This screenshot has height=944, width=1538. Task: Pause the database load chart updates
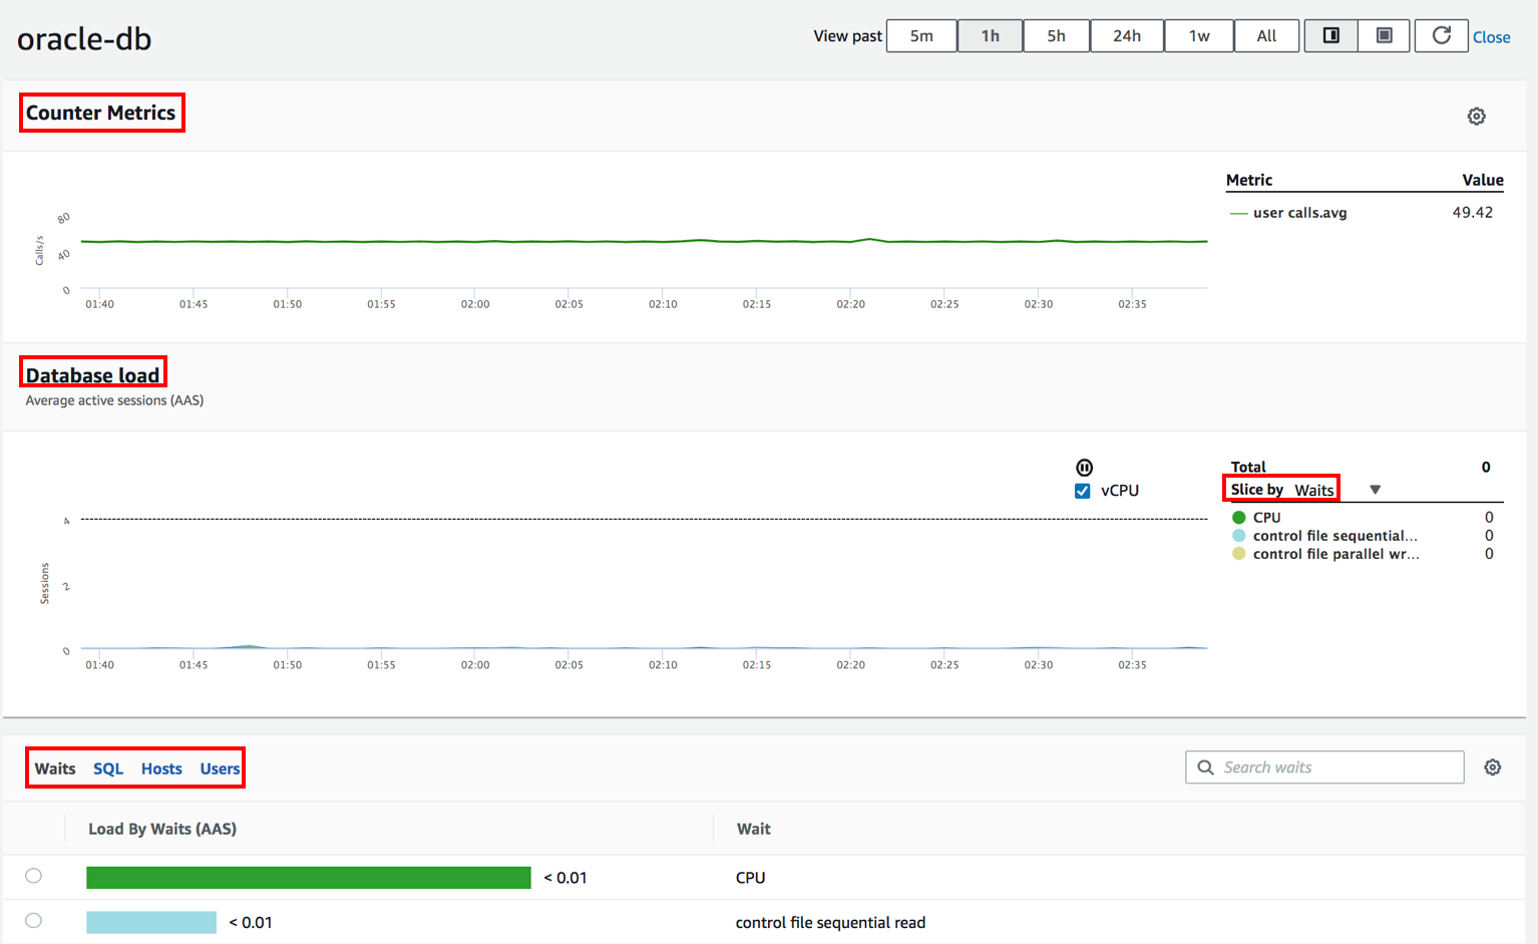[1084, 467]
